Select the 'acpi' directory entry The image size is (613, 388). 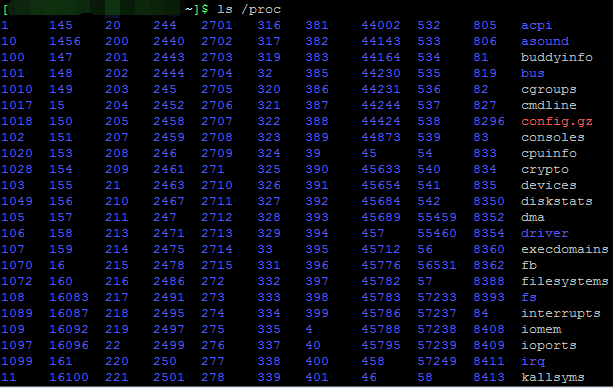pos(536,25)
